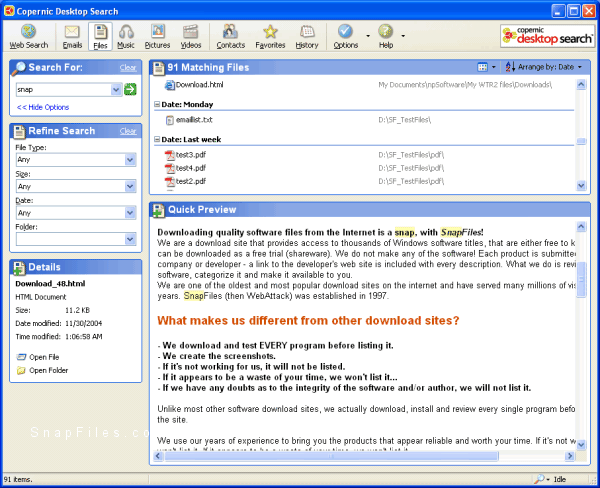Click the Open Folder link
This screenshot has width=600, height=488.
pyautogui.click(x=49, y=370)
